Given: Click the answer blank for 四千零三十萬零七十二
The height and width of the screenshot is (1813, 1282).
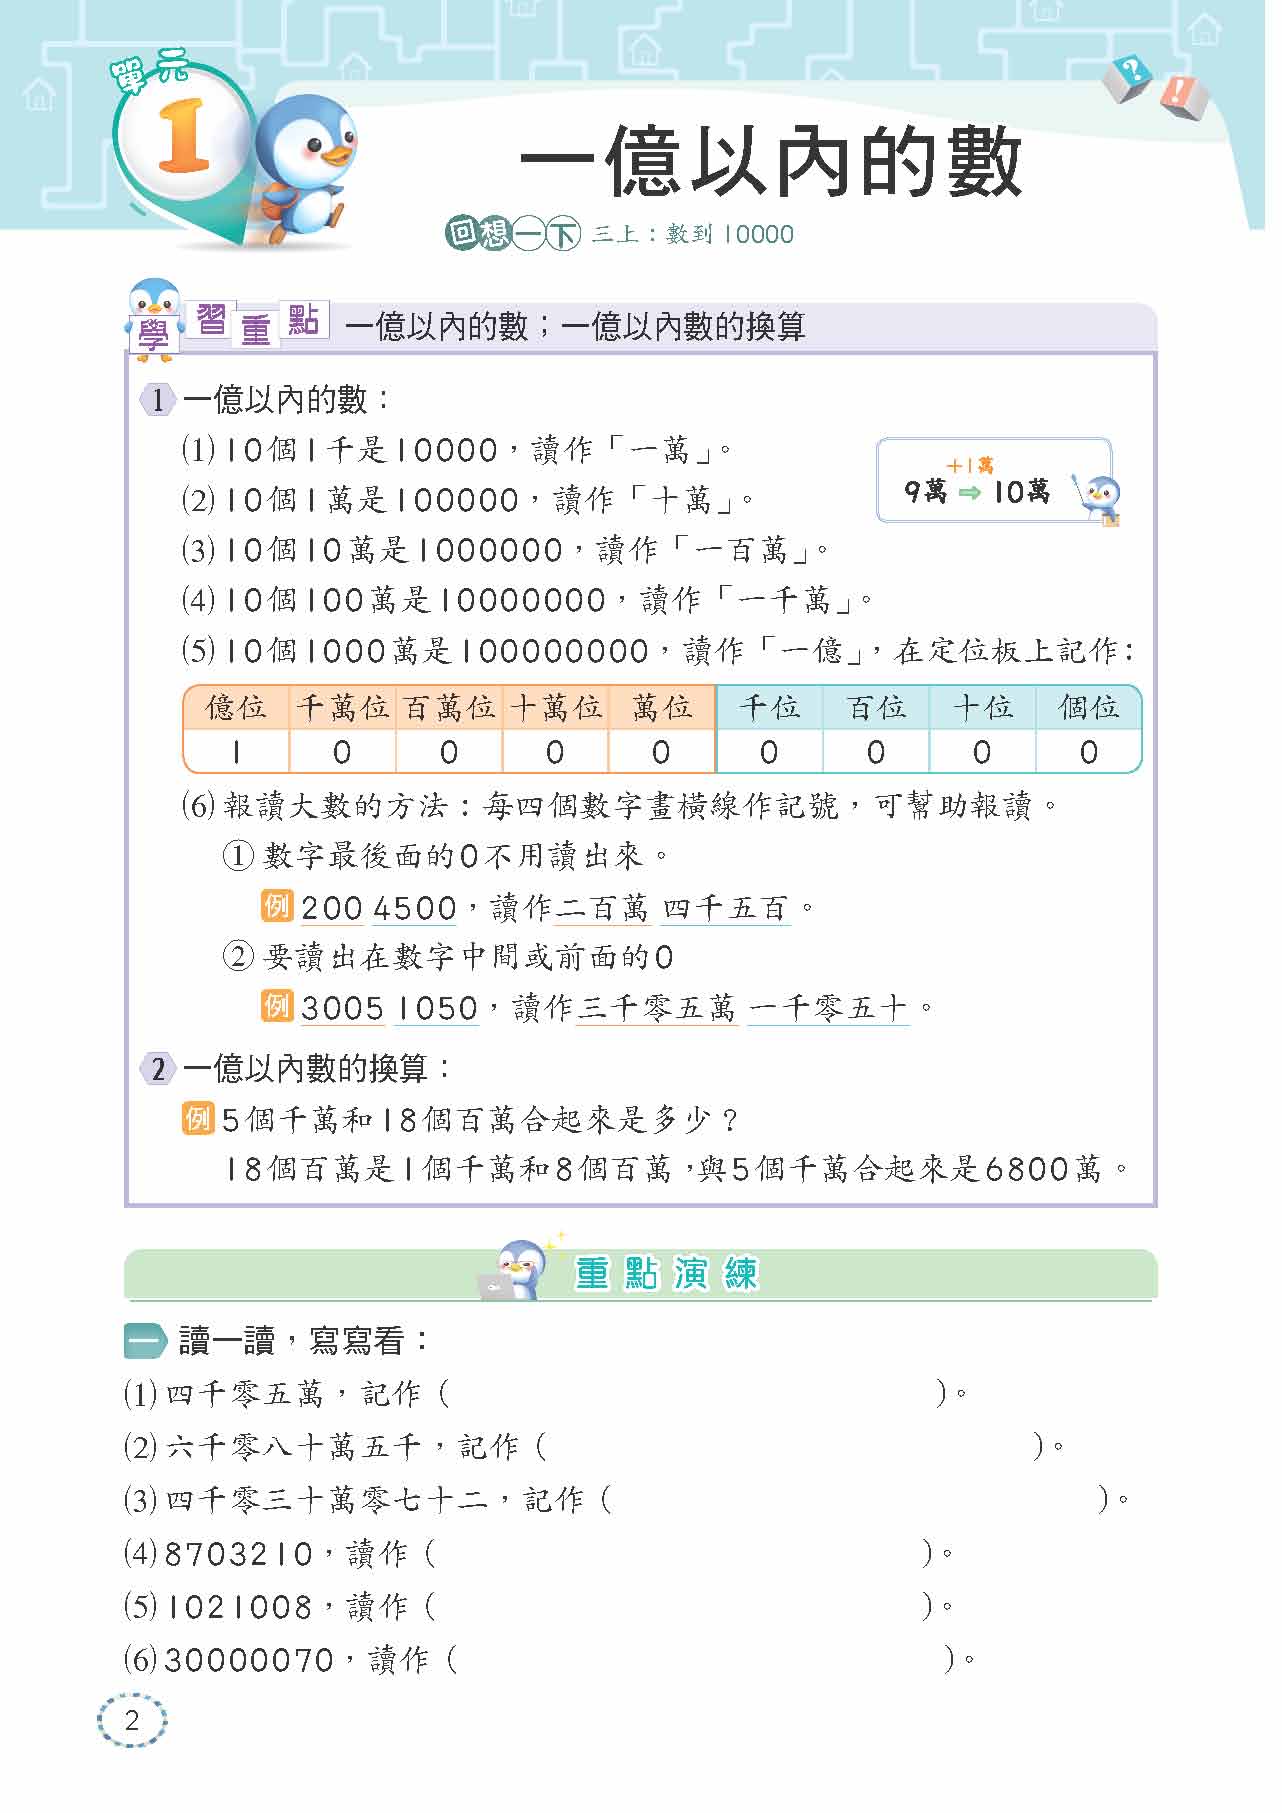Looking at the screenshot, I should (855, 1499).
